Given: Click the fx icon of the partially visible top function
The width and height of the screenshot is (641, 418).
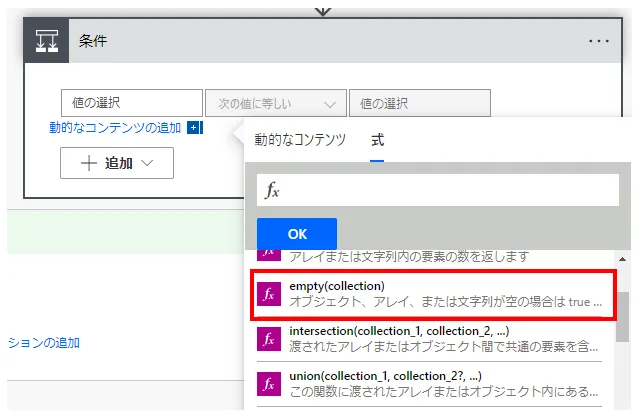Looking at the screenshot, I should coord(268,255).
